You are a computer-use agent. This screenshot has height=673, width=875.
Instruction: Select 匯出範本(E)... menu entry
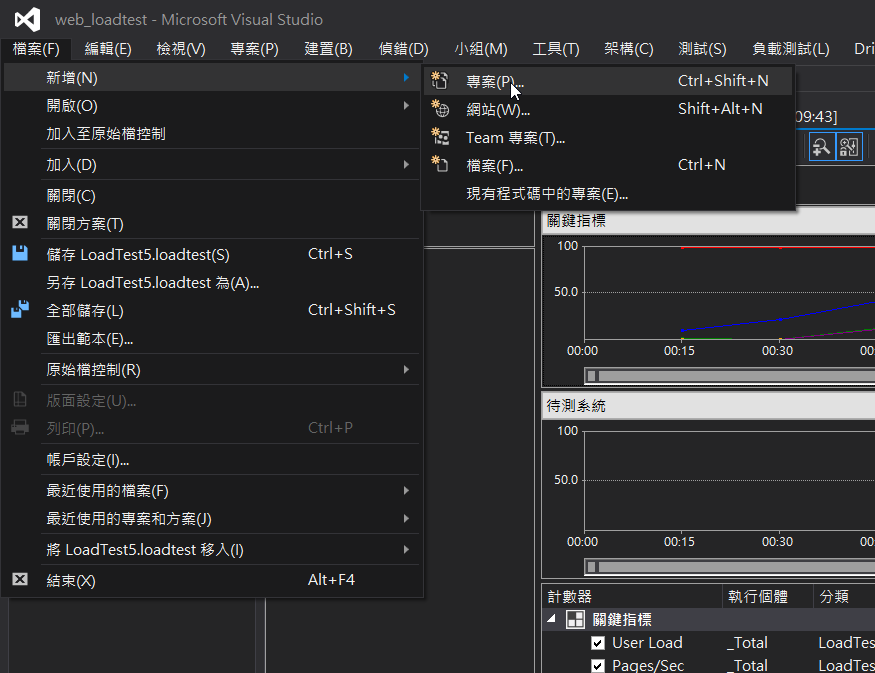[212, 339]
